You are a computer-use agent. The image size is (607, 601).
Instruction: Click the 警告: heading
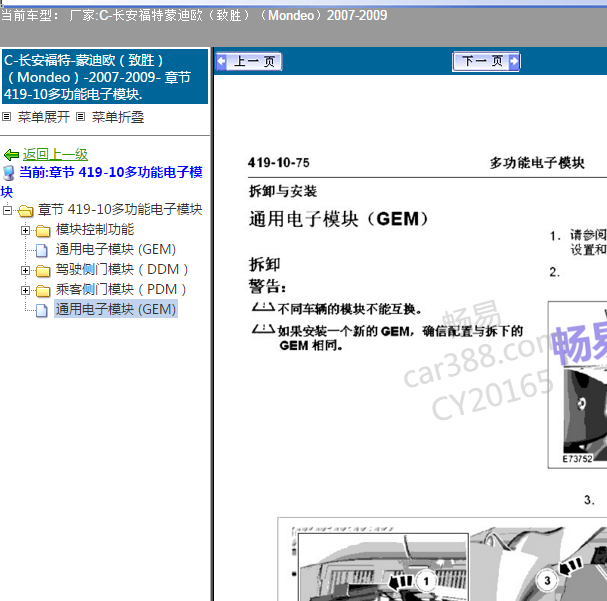pyautogui.click(x=267, y=287)
